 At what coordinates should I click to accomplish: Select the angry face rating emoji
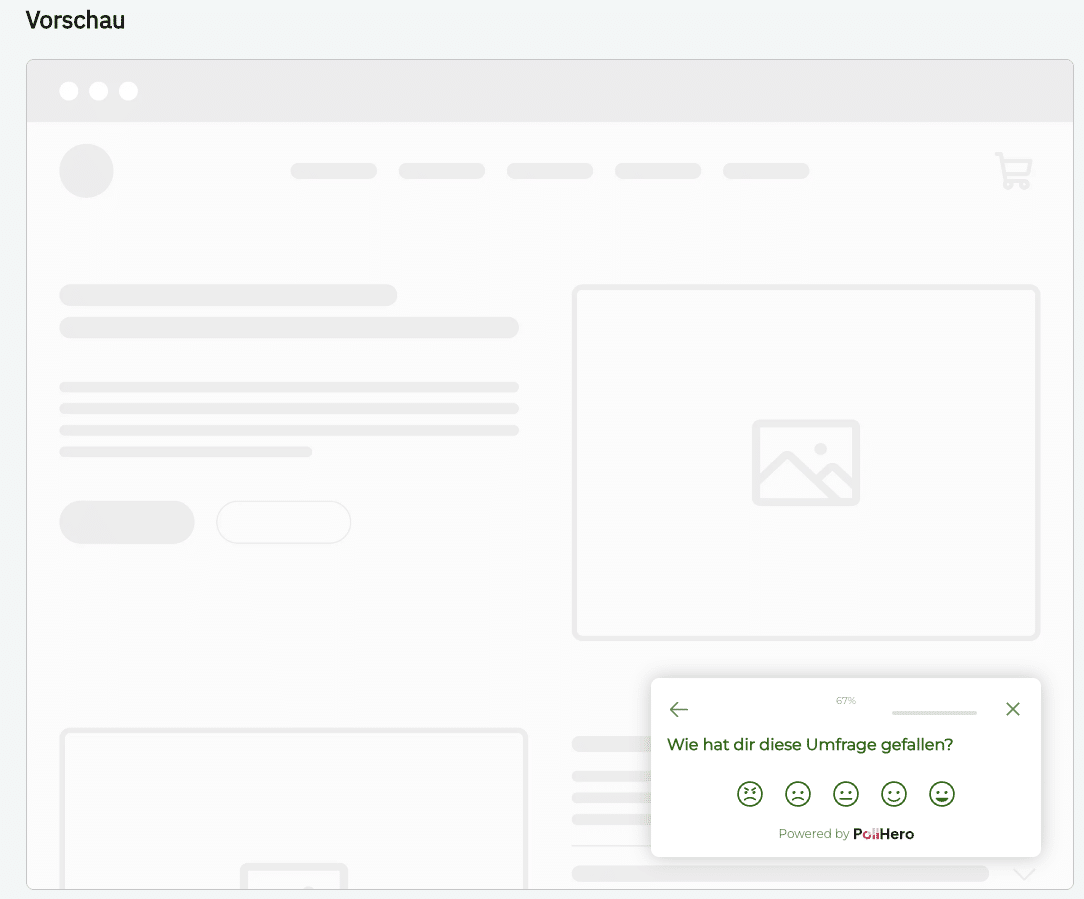coord(750,794)
